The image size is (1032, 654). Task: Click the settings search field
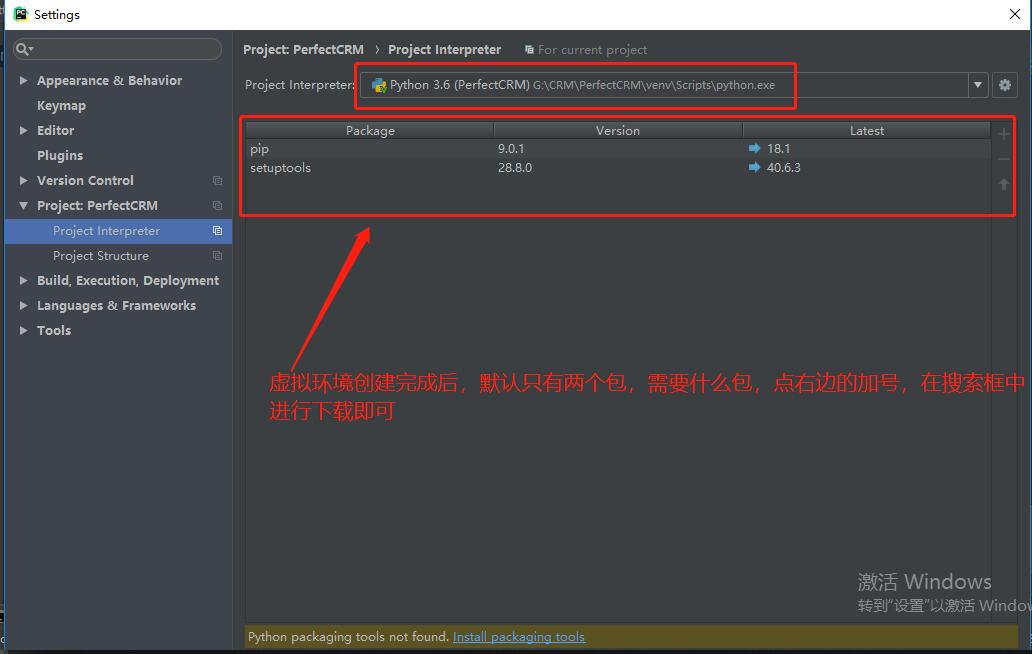[117, 49]
